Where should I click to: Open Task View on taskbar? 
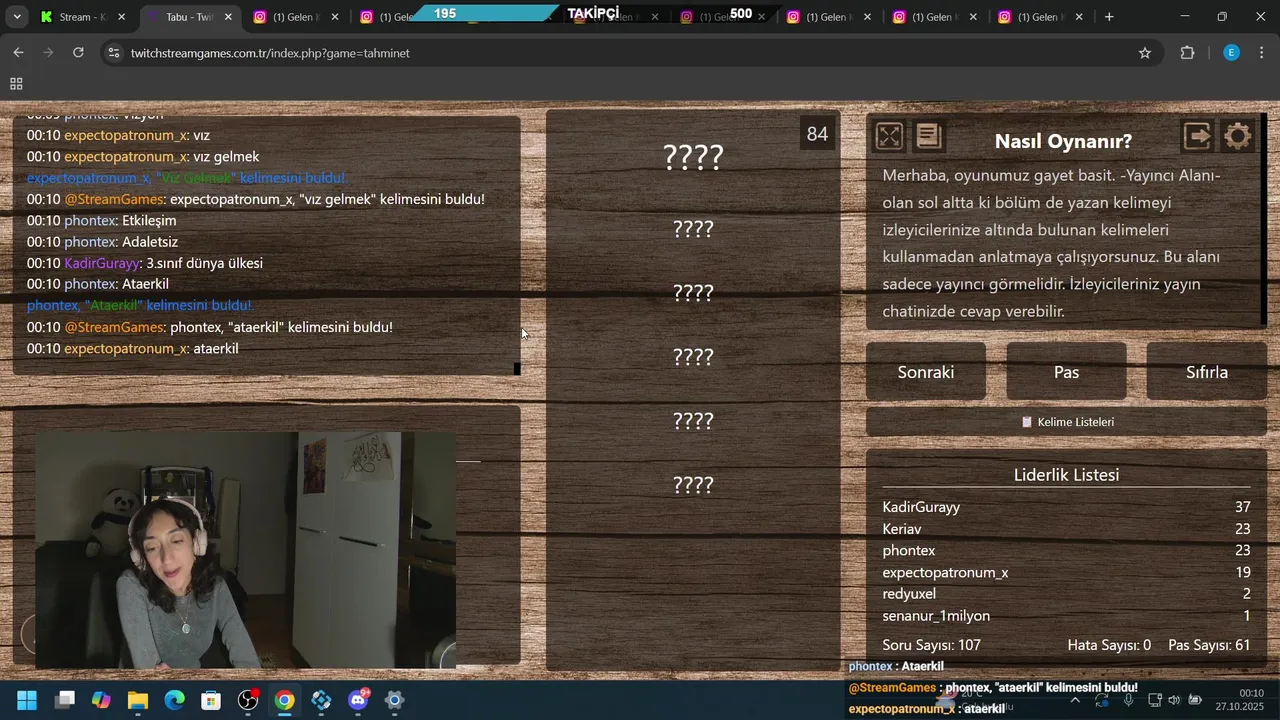pos(65,700)
